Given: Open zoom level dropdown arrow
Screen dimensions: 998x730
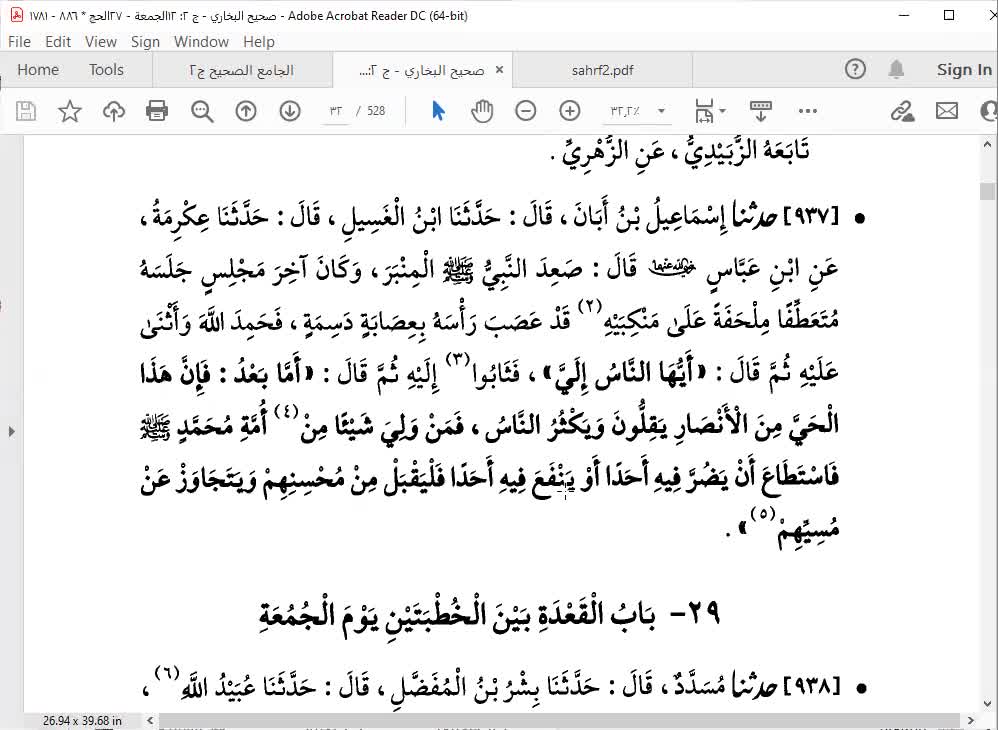Looking at the screenshot, I should pyautogui.click(x=661, y=111).
